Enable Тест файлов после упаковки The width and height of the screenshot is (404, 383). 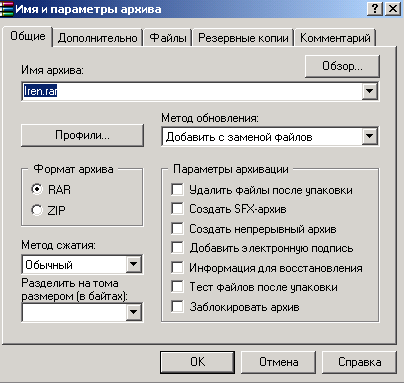(x=177, y=287)
